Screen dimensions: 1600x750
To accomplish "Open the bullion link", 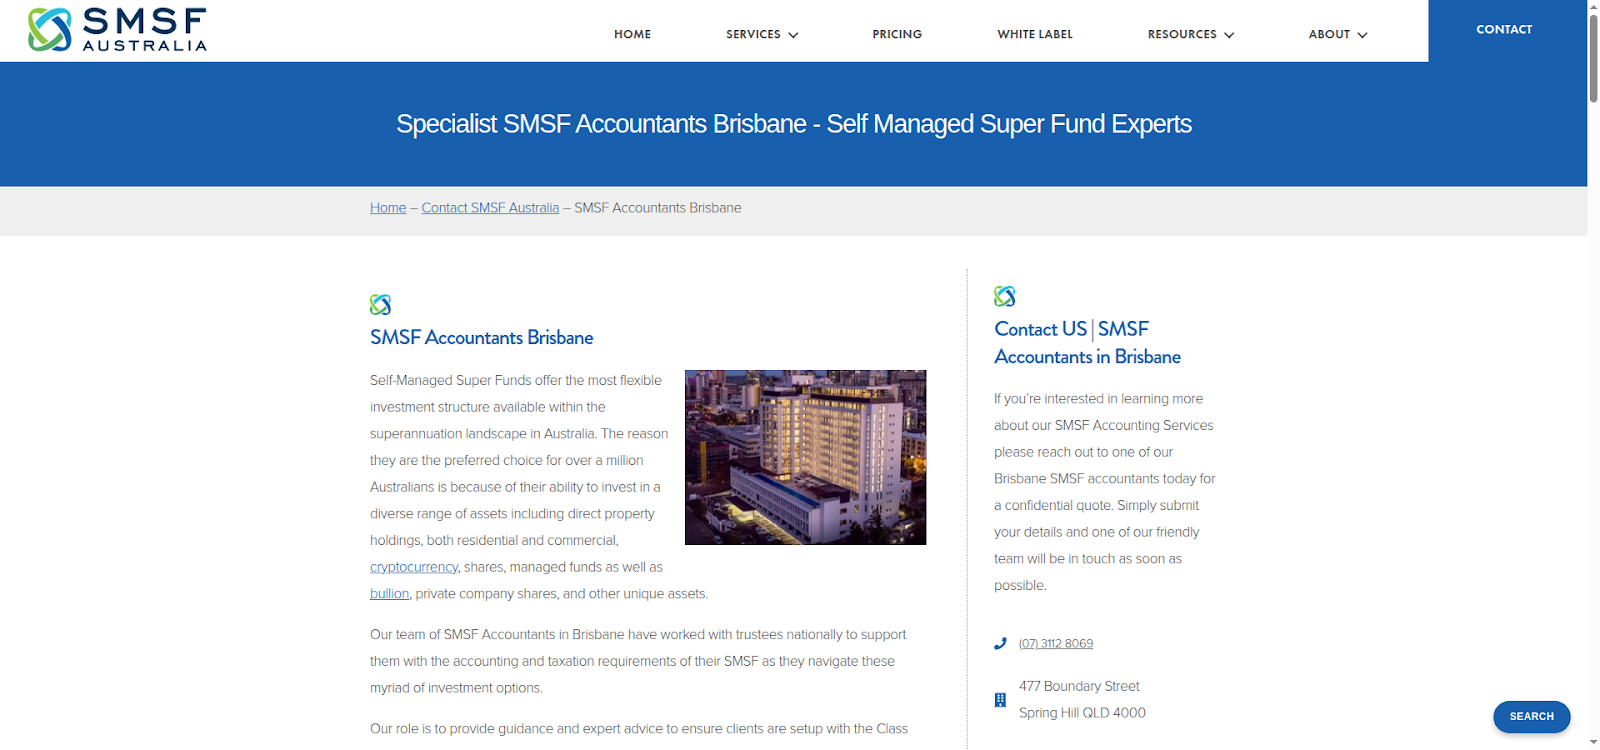I will [x=389, y=594].
